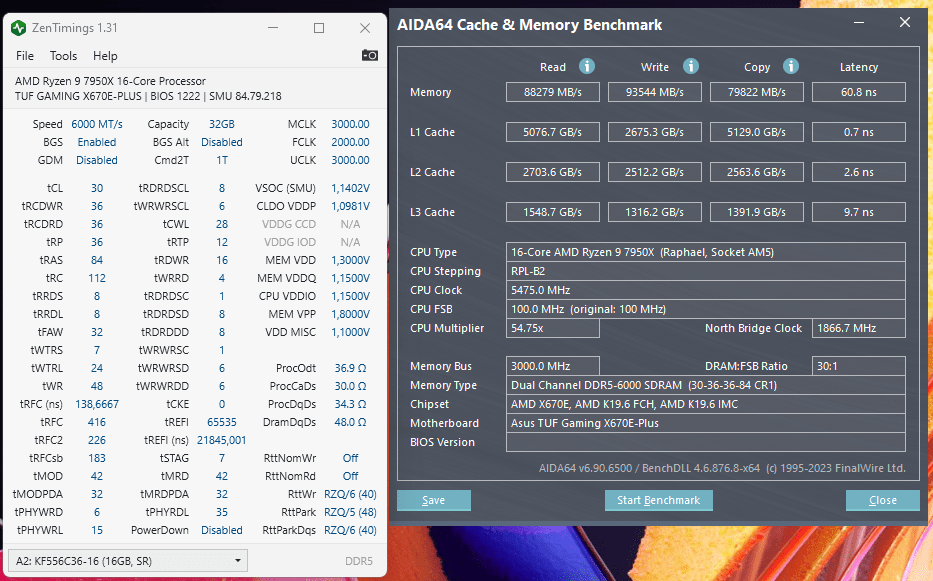Click the Speed value 6000 MT/s

coord(97,124)
